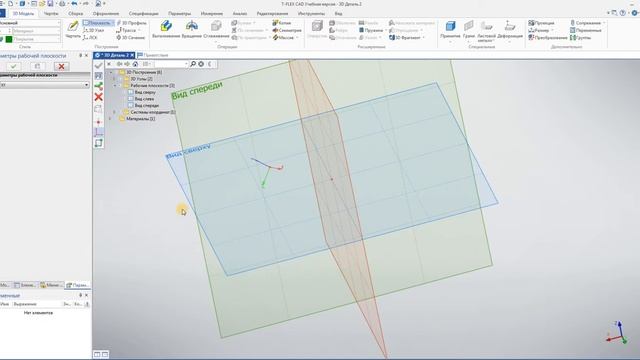Cancel with red X button in parameters panel
640x360 pixels.
pyautogui.click(x=61, y=66)
